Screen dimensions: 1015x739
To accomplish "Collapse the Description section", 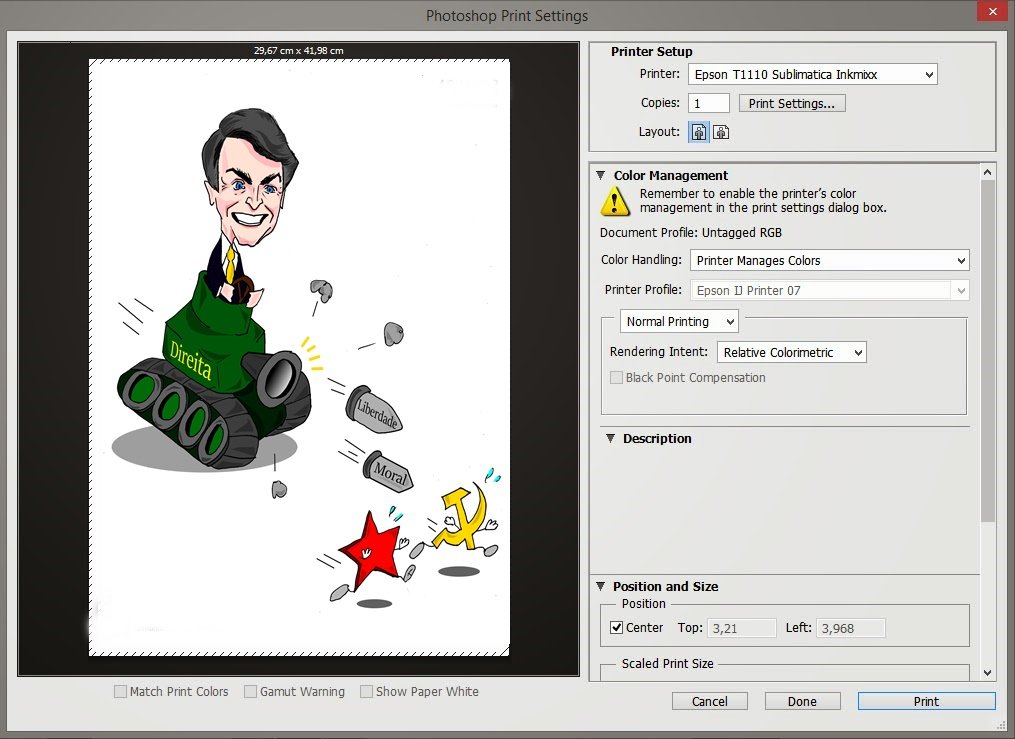I will click(x=609, y=438).
